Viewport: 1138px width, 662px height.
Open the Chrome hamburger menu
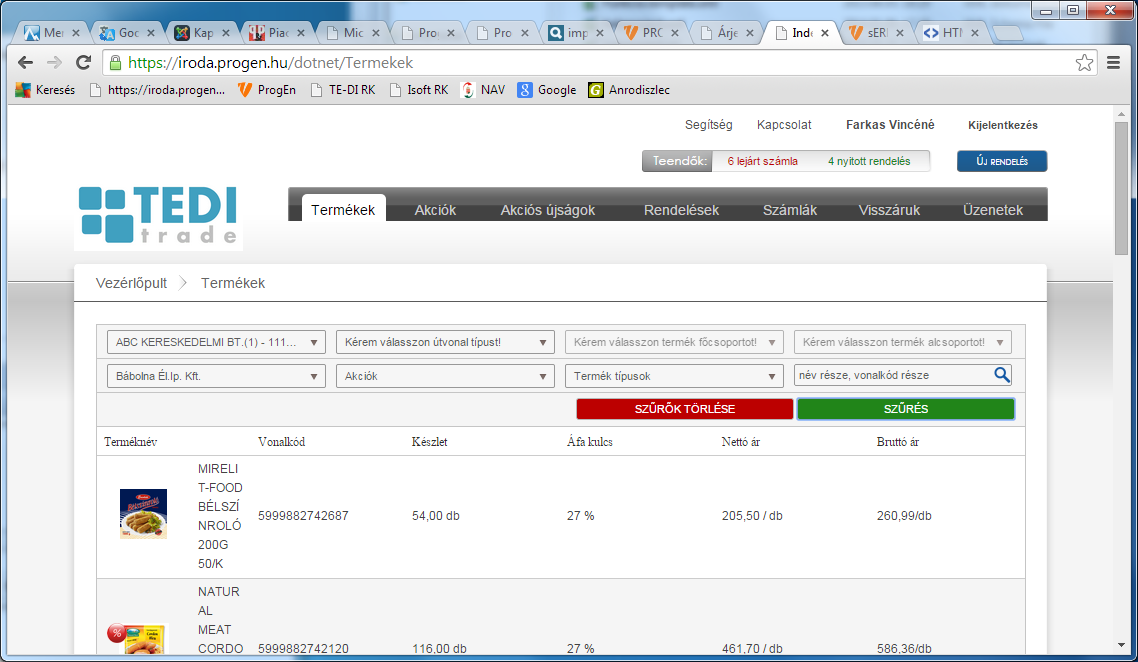click(1113, 62)
